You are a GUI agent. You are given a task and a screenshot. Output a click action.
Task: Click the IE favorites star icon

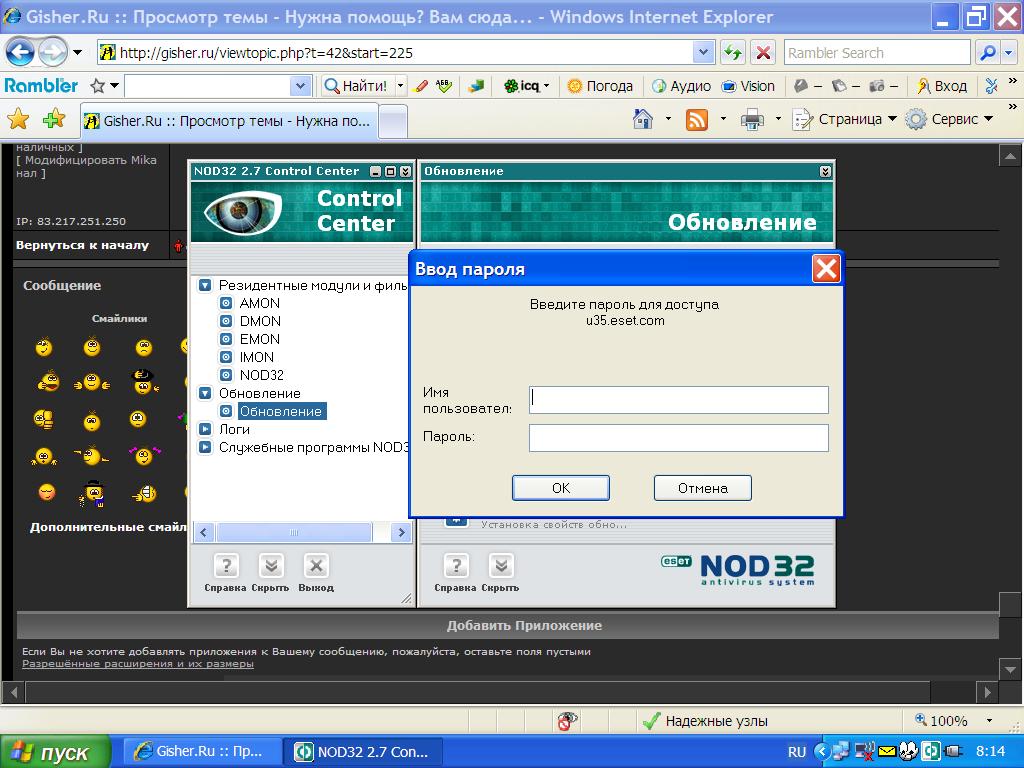(x=18, y=119)
